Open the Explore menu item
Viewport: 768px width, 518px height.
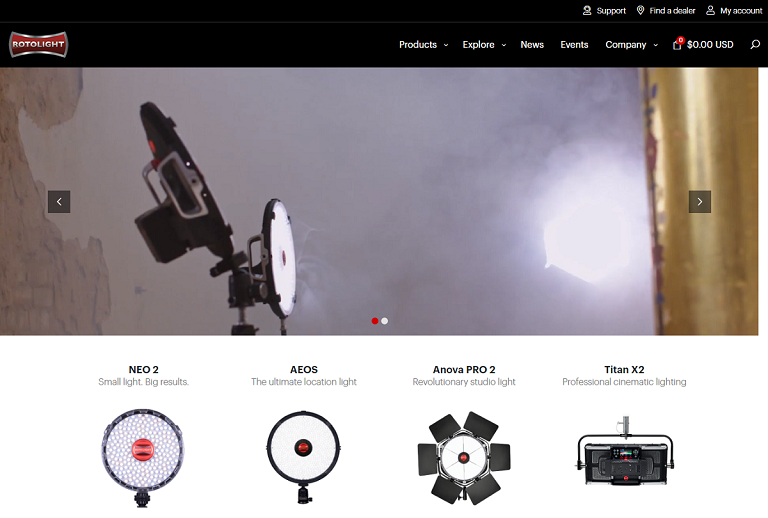tap(479, 45)
